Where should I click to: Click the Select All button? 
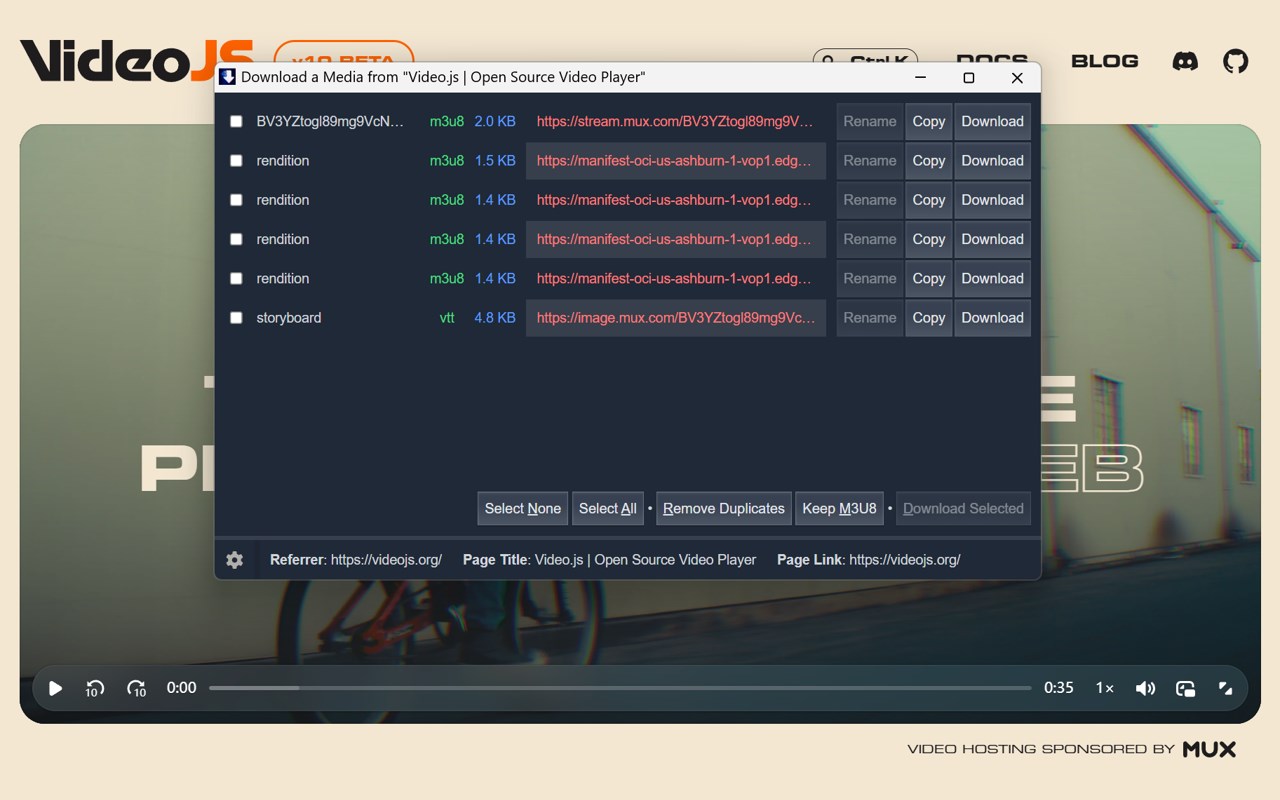(608, 508)
